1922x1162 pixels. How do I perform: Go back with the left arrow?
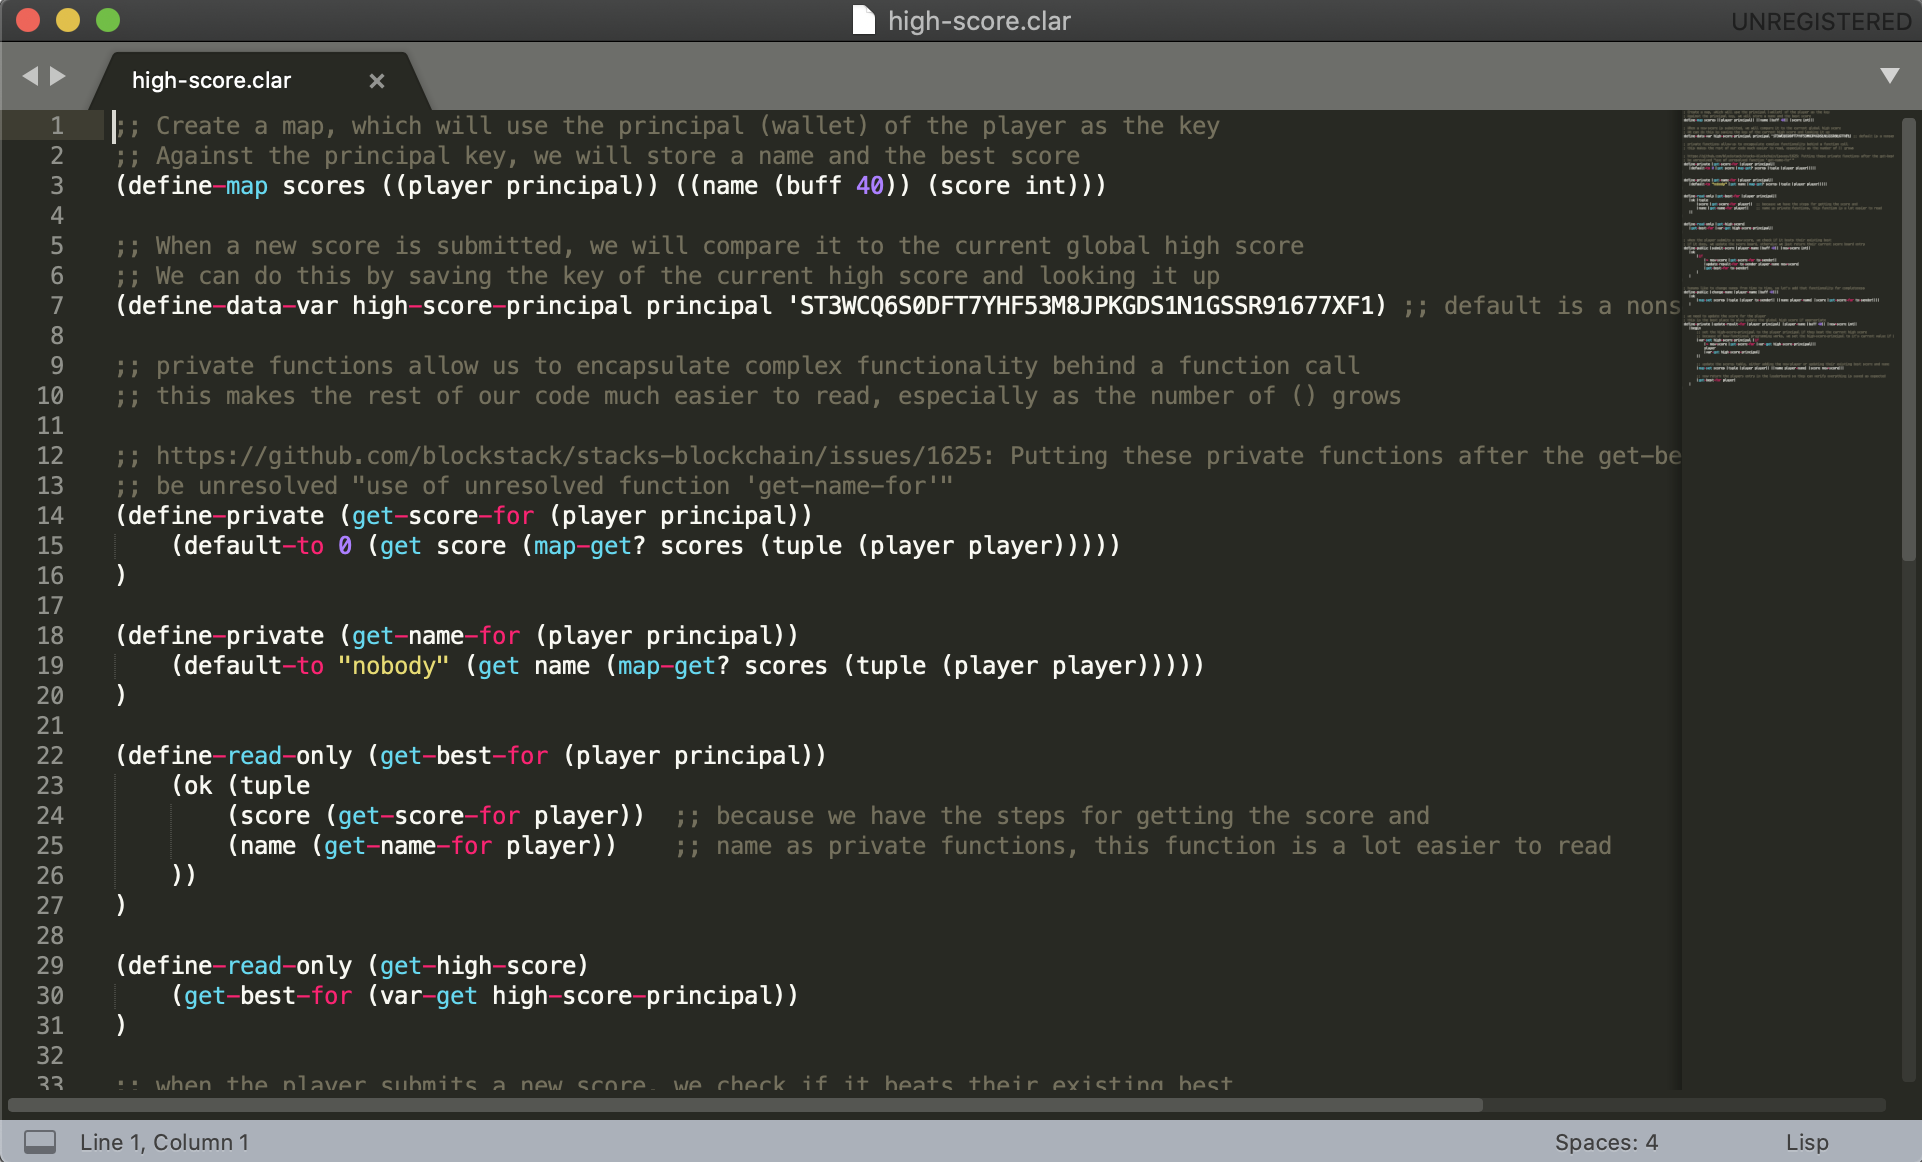[x=30, y=76]
